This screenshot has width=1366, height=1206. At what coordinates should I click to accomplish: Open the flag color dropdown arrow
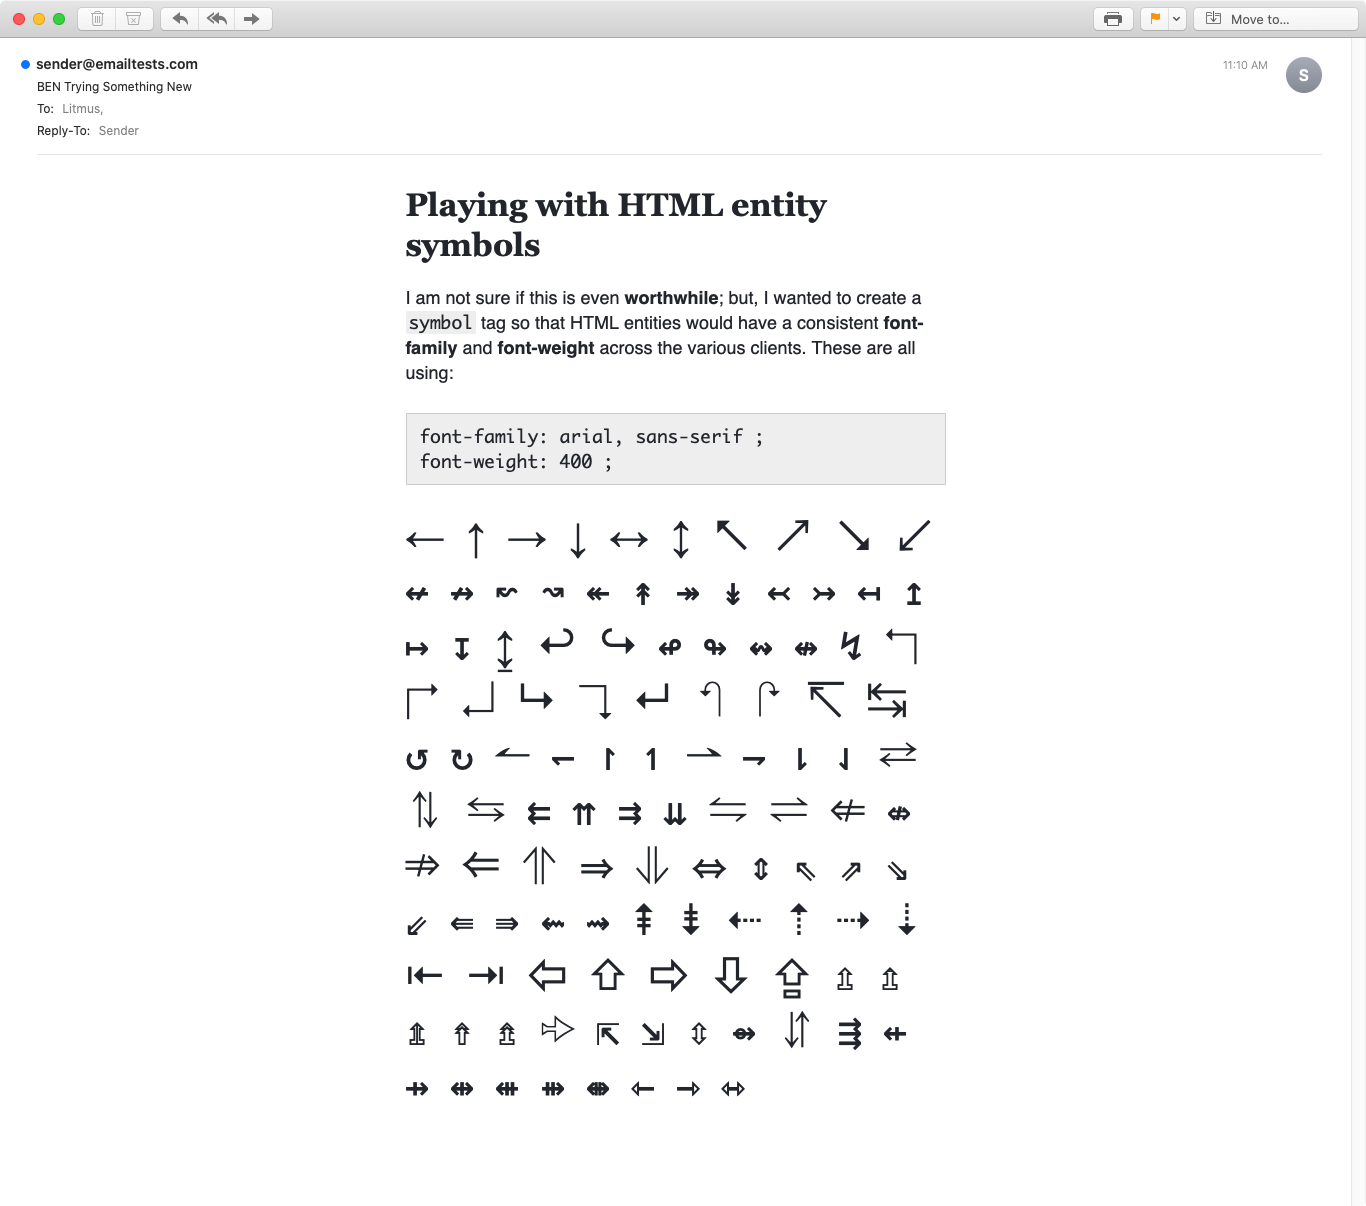click(1177, 19)
